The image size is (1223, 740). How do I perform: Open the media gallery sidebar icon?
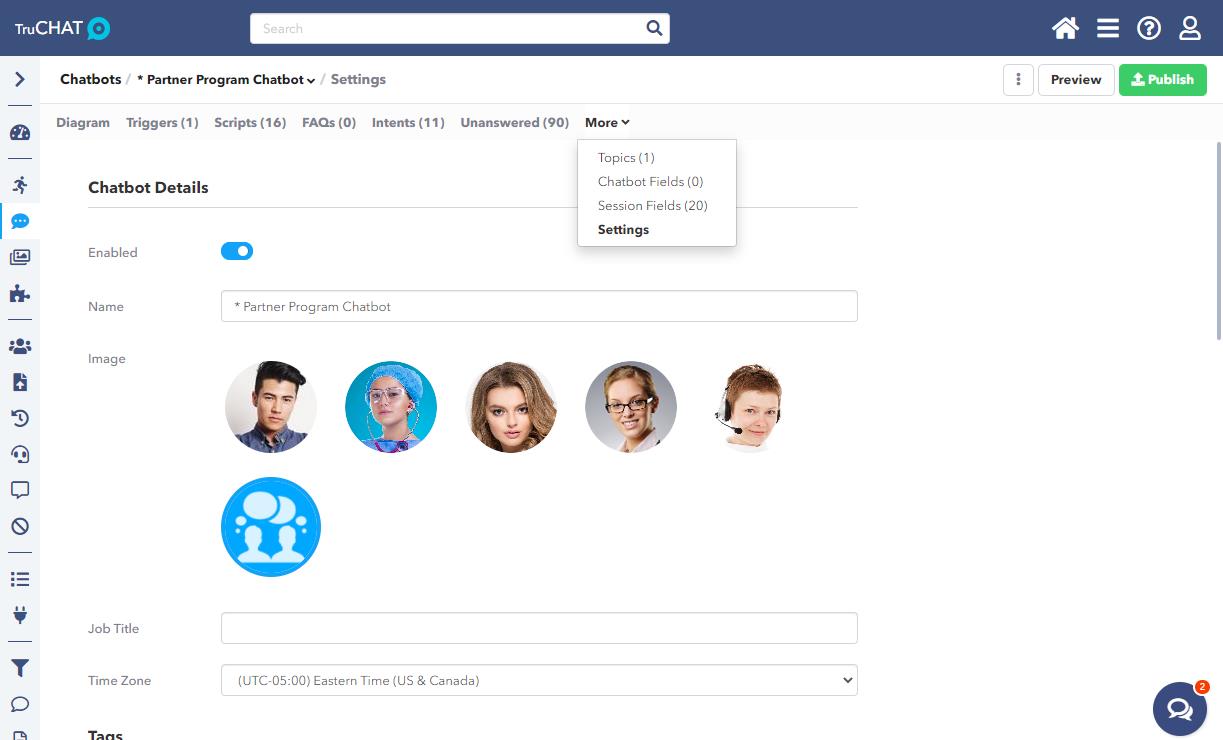point(20,257)
